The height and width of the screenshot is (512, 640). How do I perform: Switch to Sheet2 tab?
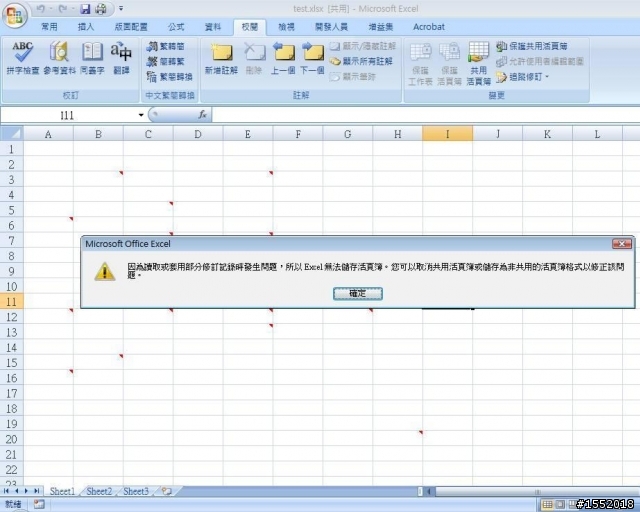[99, 491]
